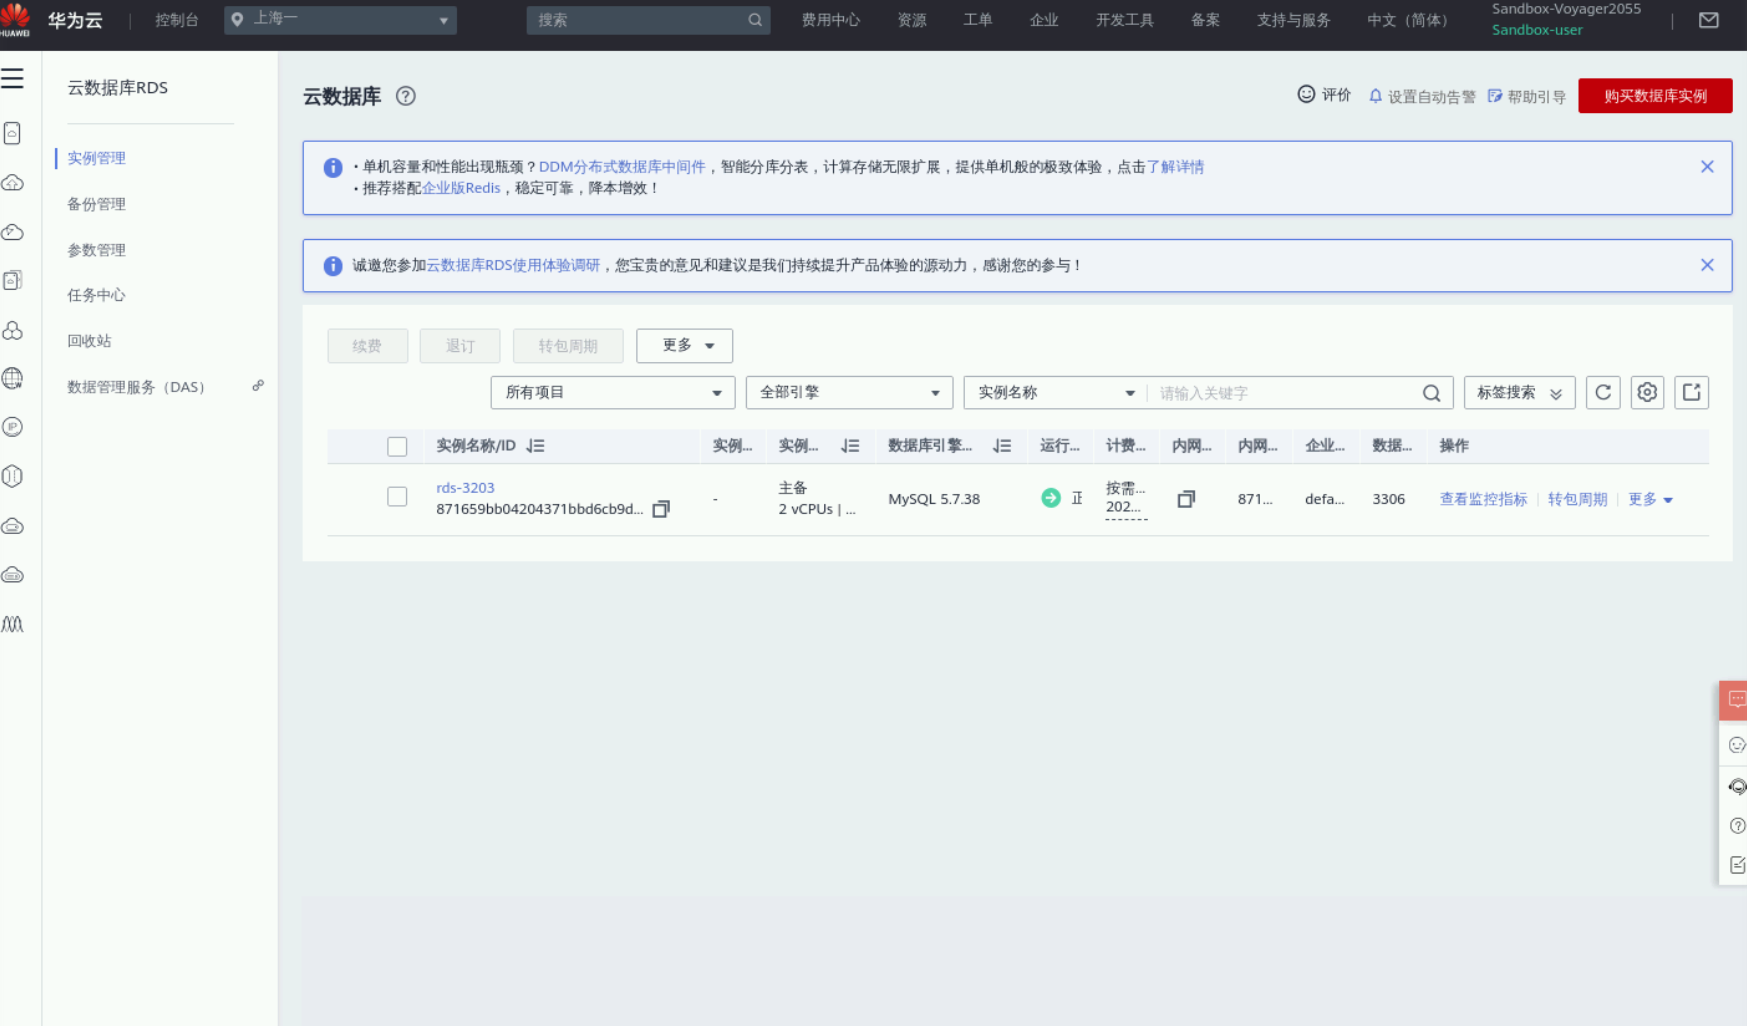Click 转包周期 link in rds-3203 row
1747x1026 pixels.
tap(1577, 499)
